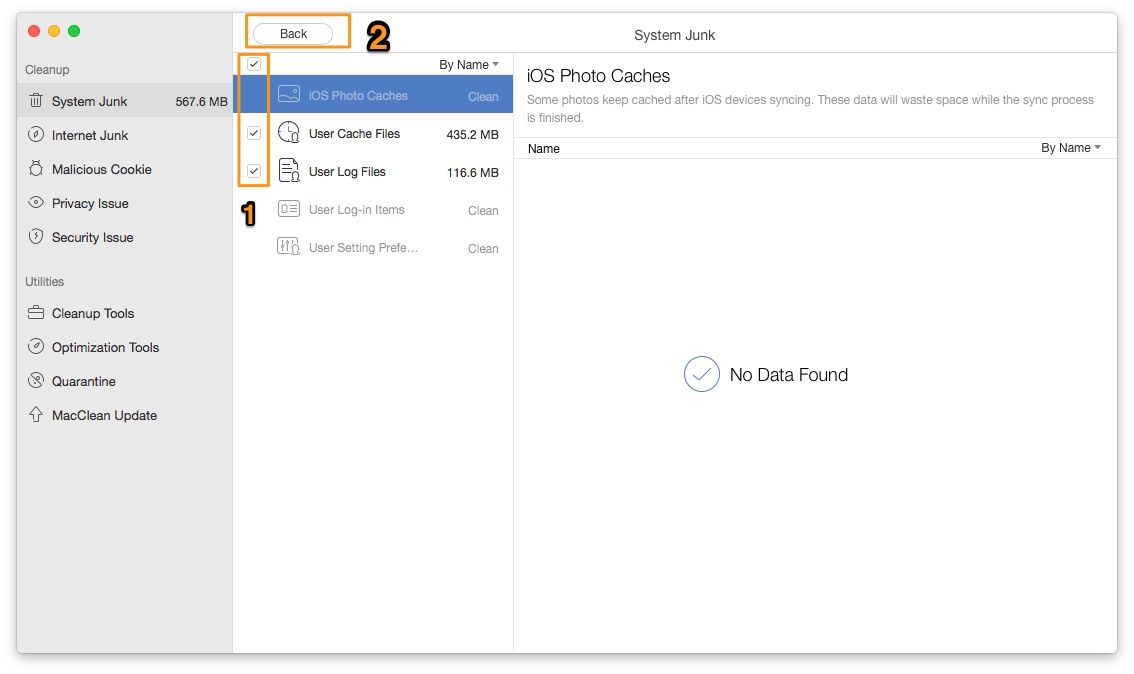The height and width of the screenshot is (674, 1134).
Task: Click the Malicious Cookie bug icon
Action: tap(36, 168)
